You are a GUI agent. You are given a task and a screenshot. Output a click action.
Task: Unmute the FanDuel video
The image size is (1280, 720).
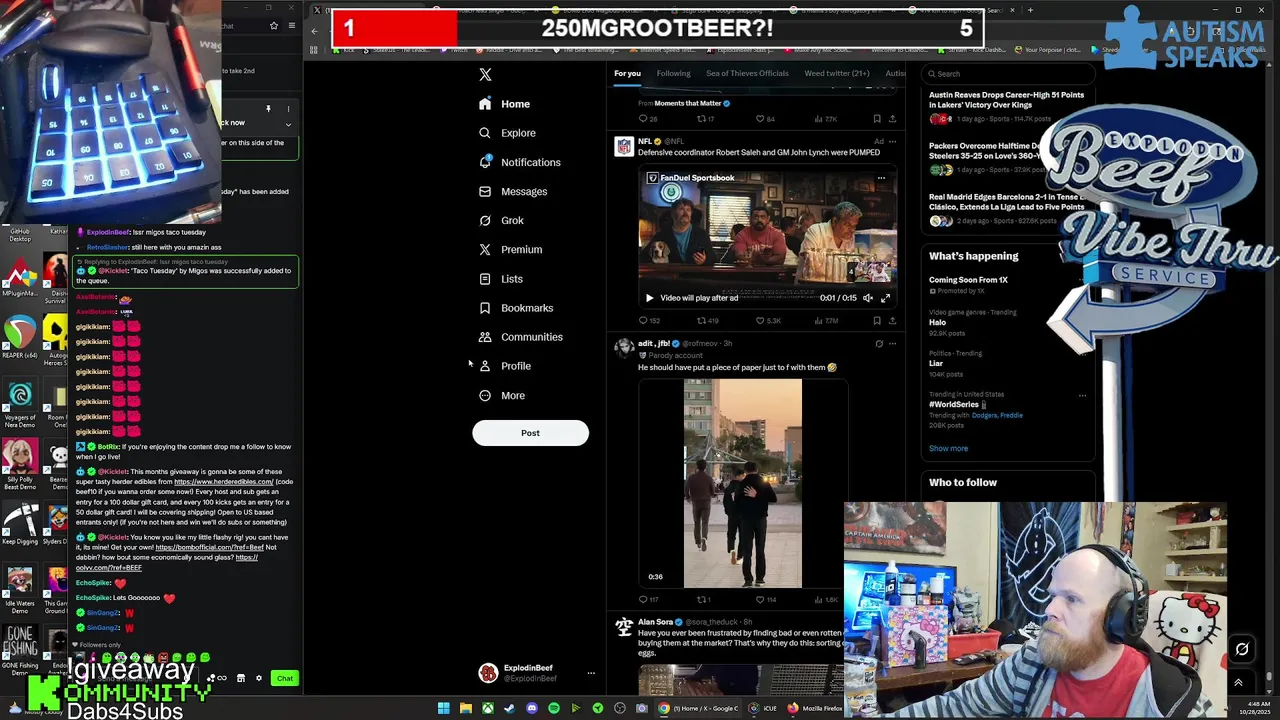click(x=867, y=298)
